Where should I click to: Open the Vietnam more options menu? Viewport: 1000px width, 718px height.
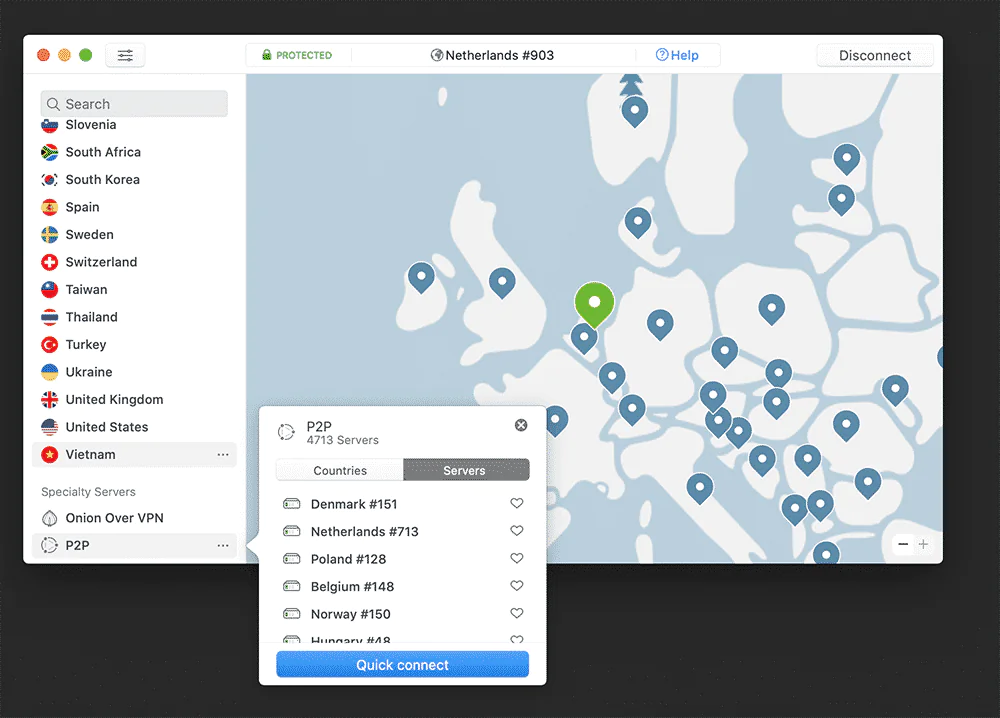(223, 455)
